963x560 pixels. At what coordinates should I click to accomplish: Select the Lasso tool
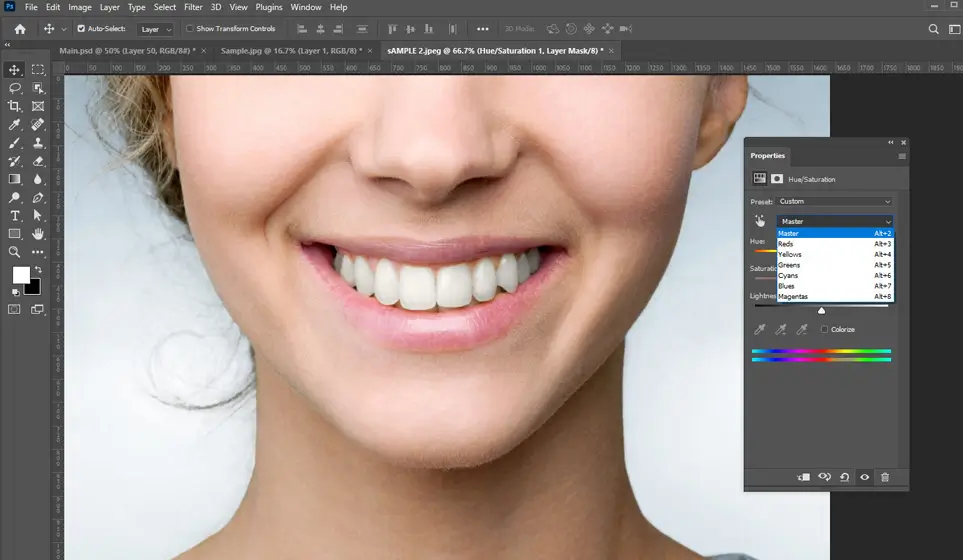pos(14,88)
